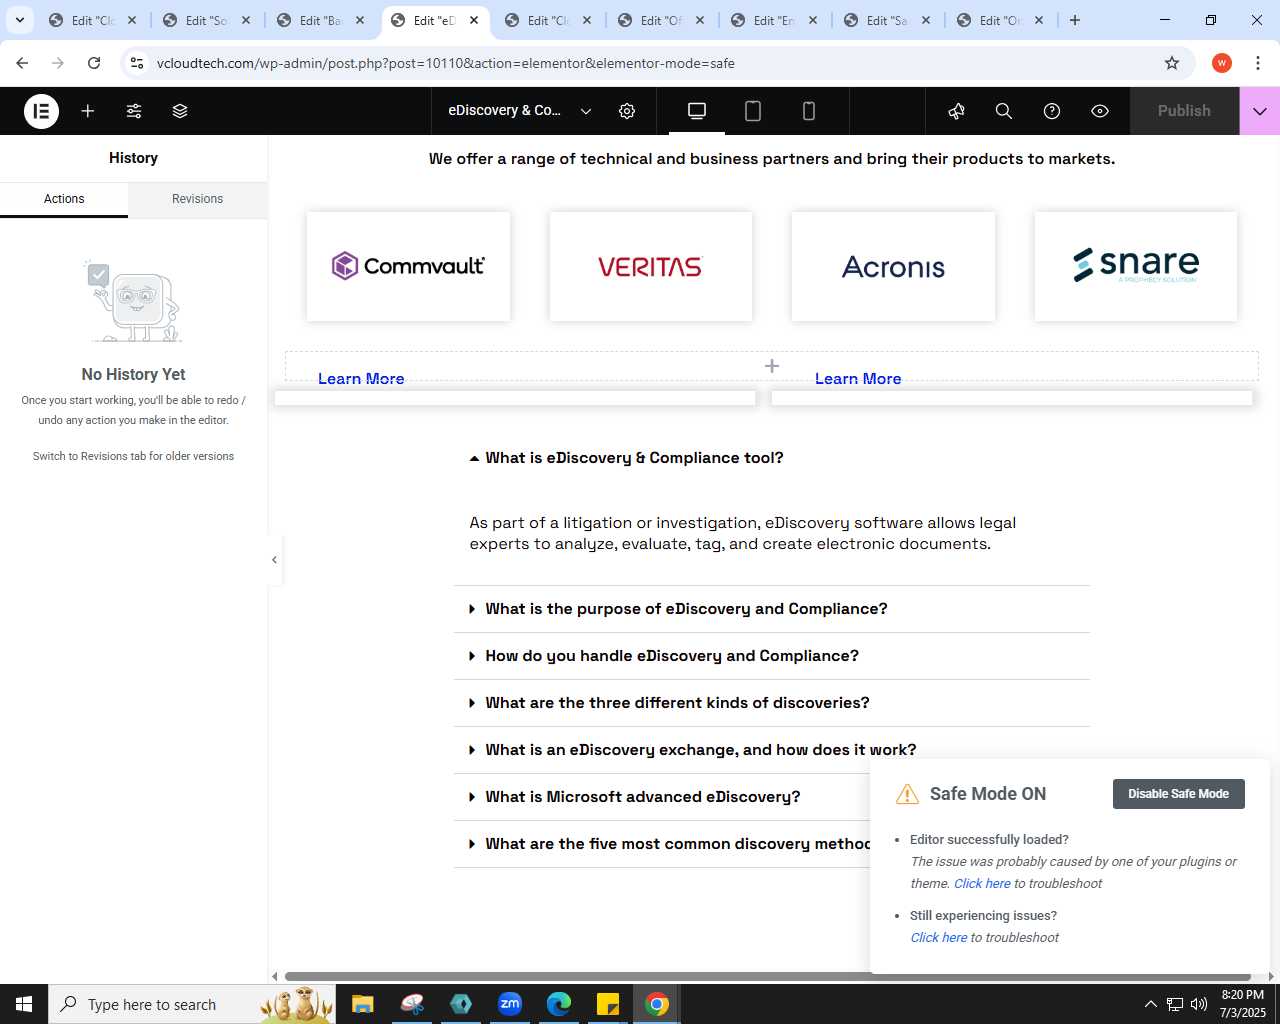Open the Structure layers icon
1280x1024 pixels.
click(x=180, y=111)
